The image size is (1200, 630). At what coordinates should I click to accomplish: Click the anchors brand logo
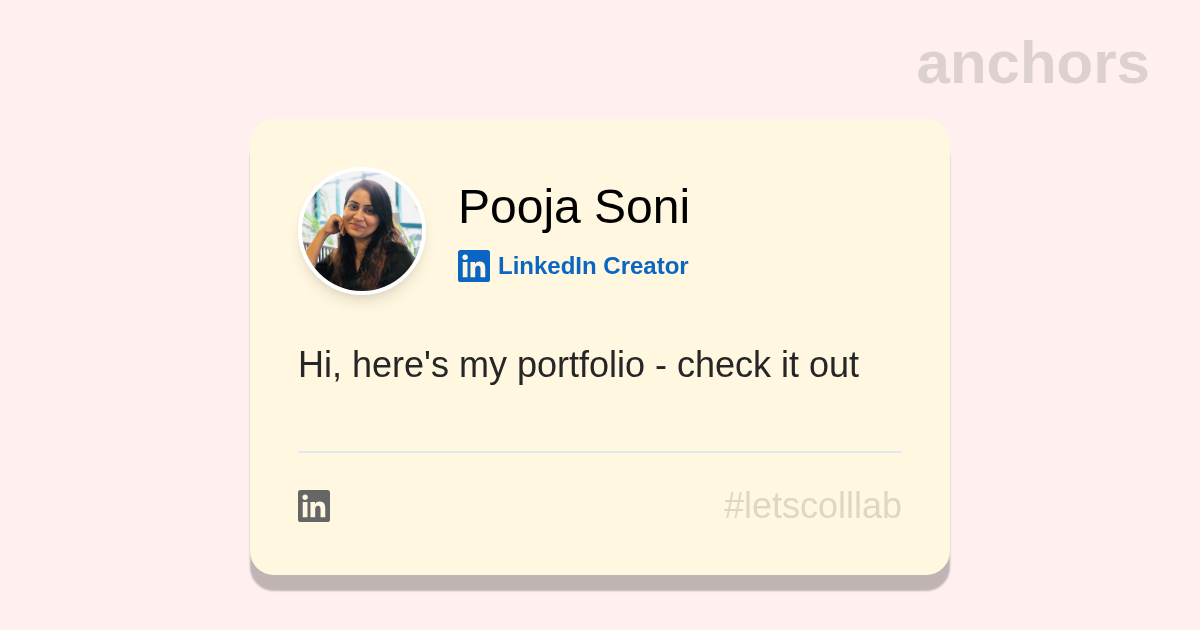(1032, 63)
